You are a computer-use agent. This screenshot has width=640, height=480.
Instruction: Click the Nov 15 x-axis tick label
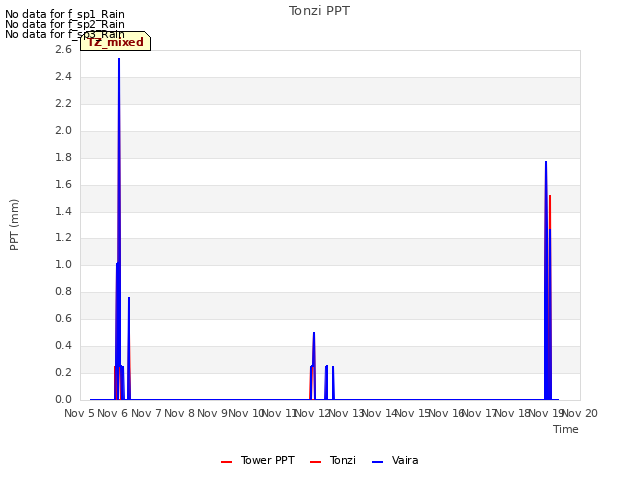tap(413, 413)
